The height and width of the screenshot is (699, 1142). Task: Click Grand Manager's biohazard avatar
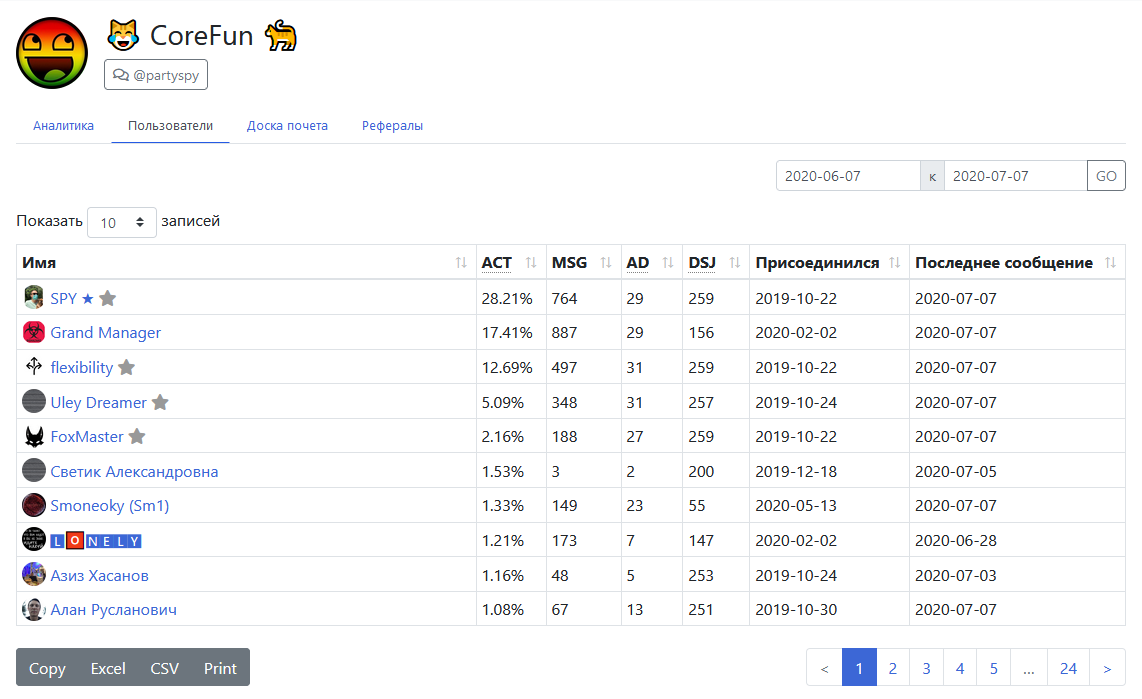(34, 332)
